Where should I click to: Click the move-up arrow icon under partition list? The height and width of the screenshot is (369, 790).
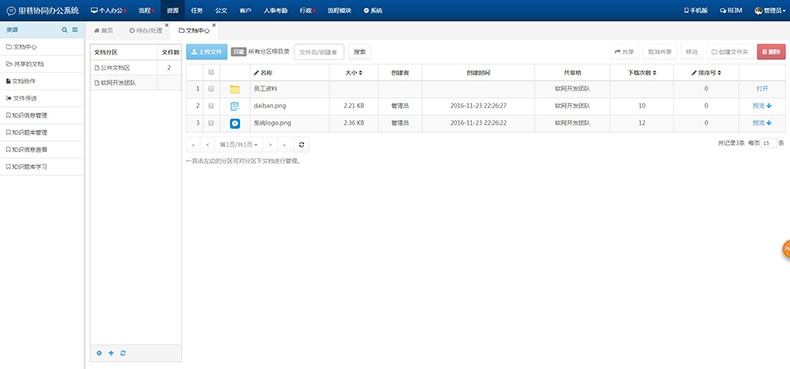tap(111, 353)
